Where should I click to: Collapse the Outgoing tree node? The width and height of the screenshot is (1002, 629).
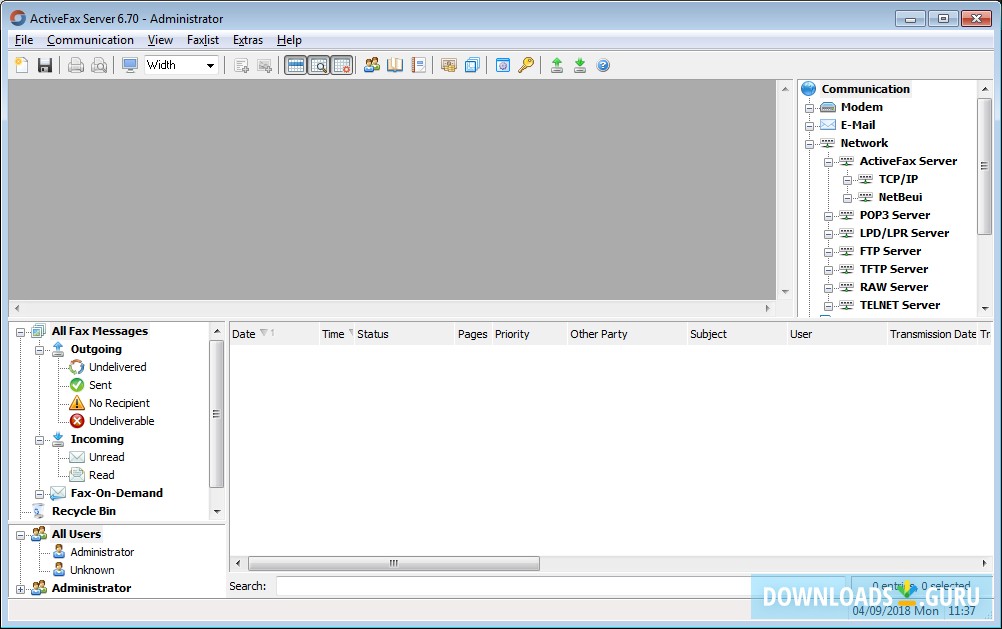pos(41,350)
